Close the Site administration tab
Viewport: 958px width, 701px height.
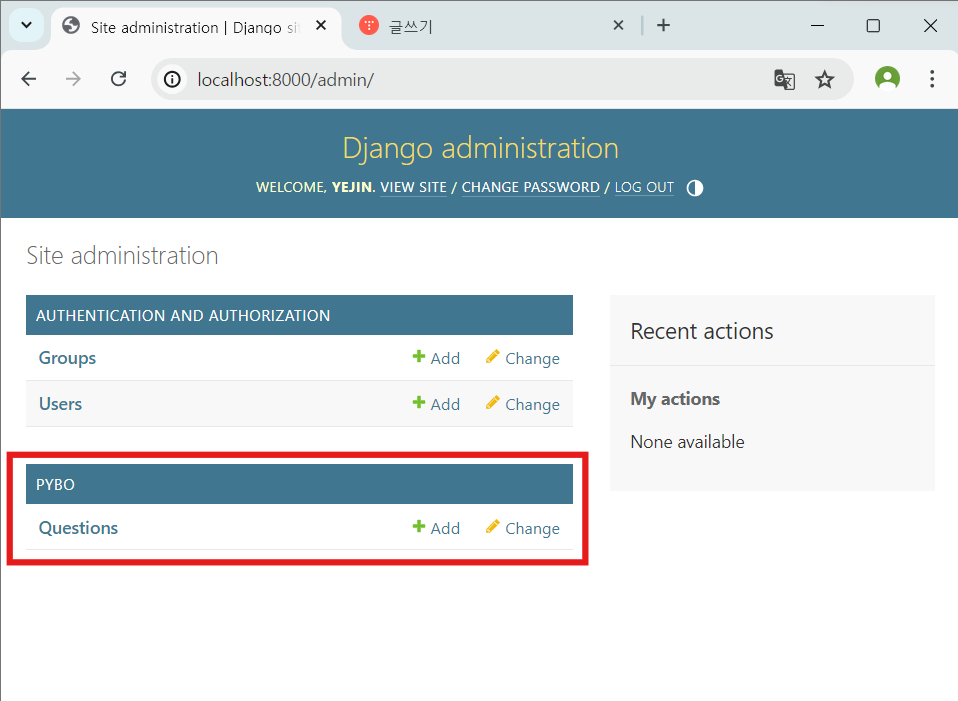click(x=321, y=26)
